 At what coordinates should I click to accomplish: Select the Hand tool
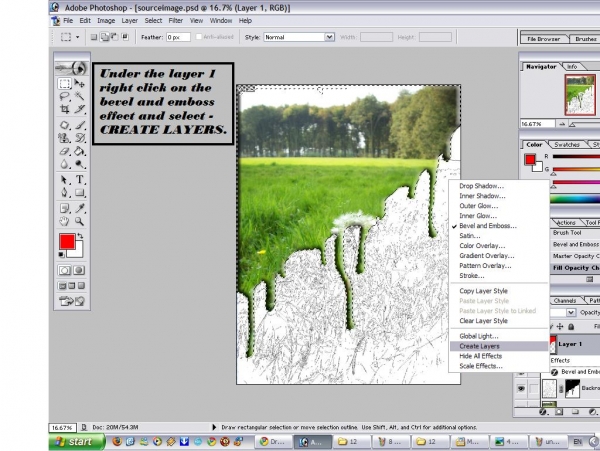pyautogui.click(x=64, y=221)
